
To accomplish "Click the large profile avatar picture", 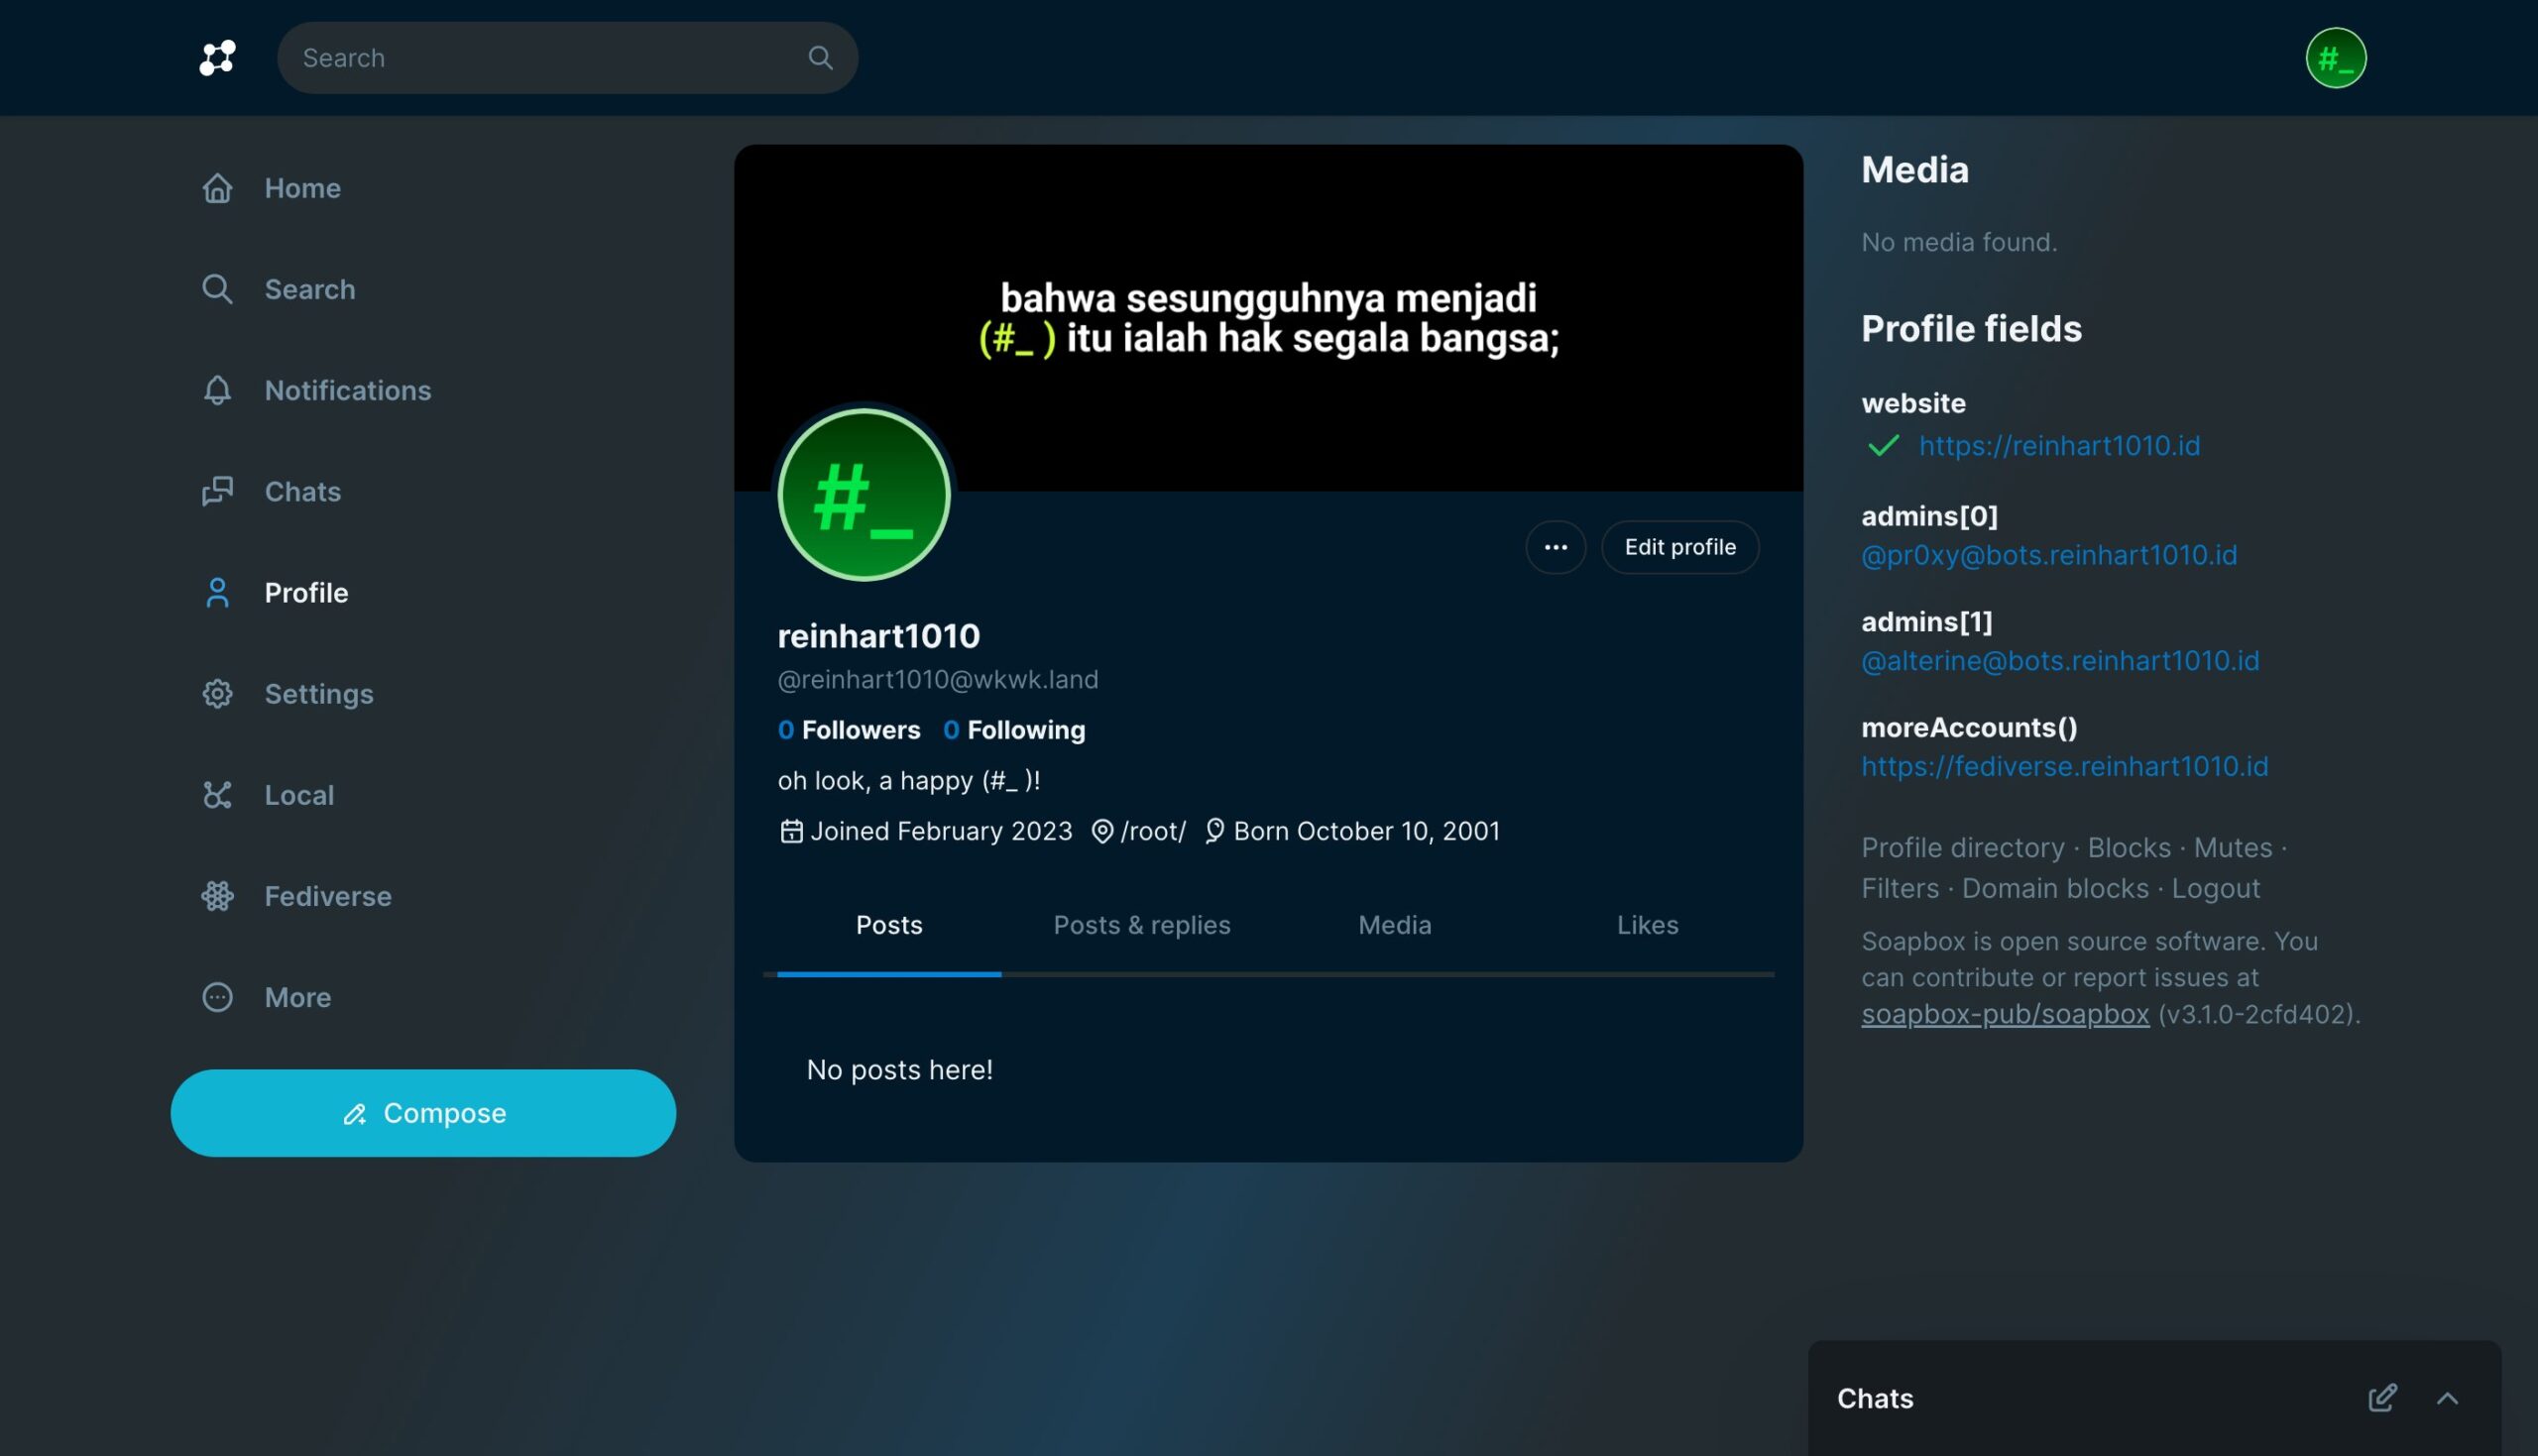I will 863,495.
